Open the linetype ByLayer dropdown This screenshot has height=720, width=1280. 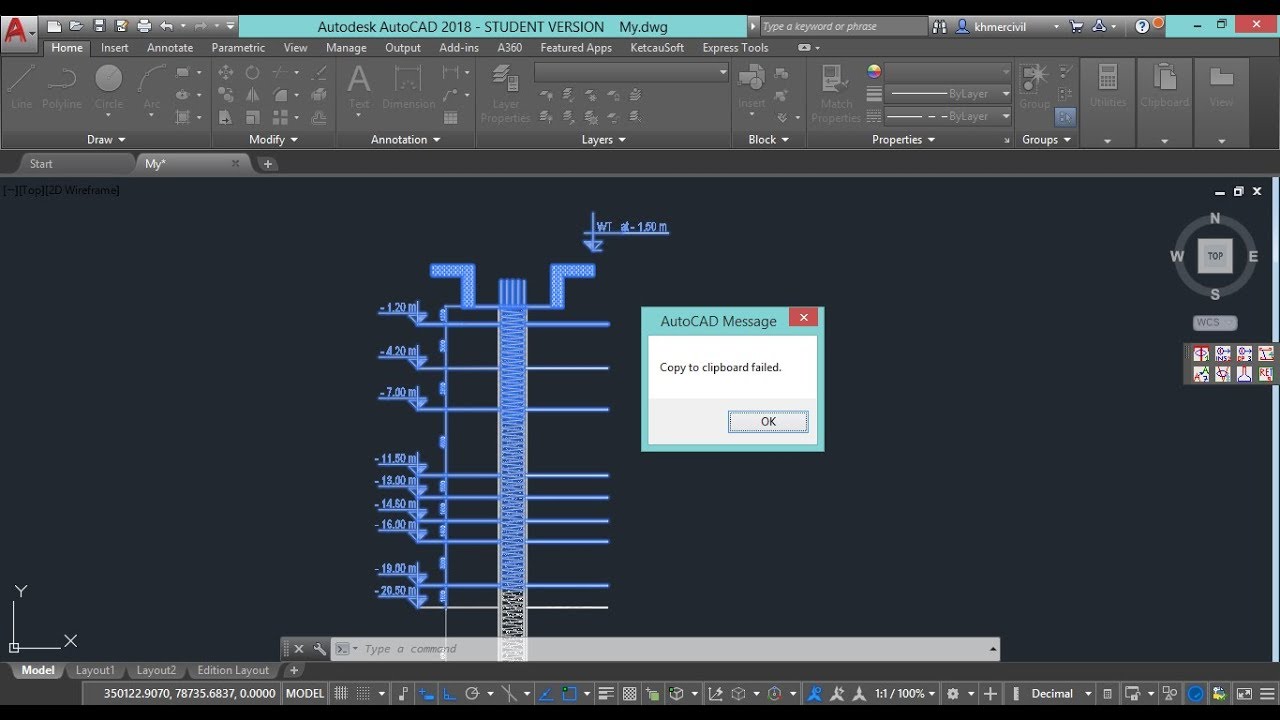coord(949,116)
